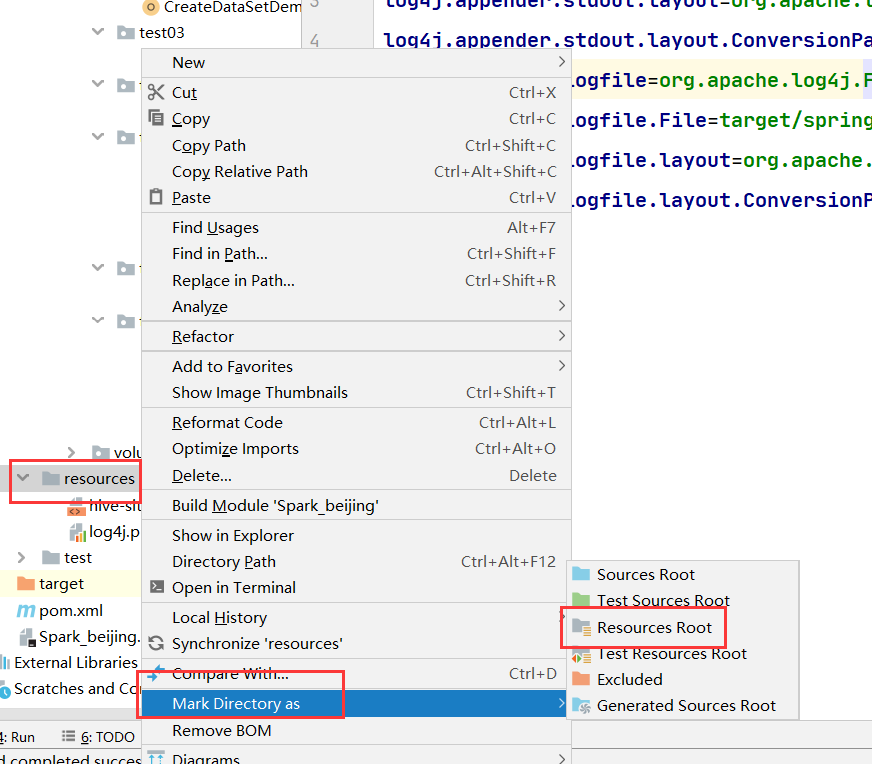This screenshot has height=764, width=872.
Task: Click the Compare With arrows icon
Action: click(x=155, y=673)
